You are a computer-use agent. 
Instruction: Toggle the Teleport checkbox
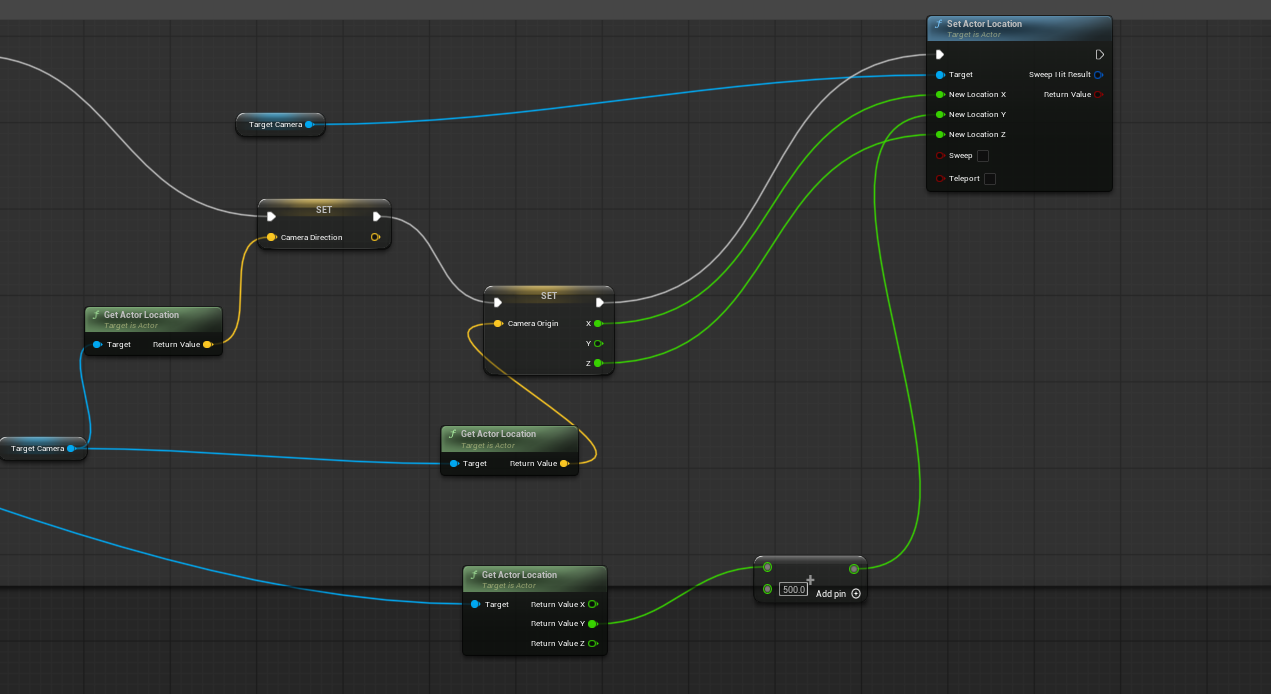pyautogui.click(x=989, y=179)
